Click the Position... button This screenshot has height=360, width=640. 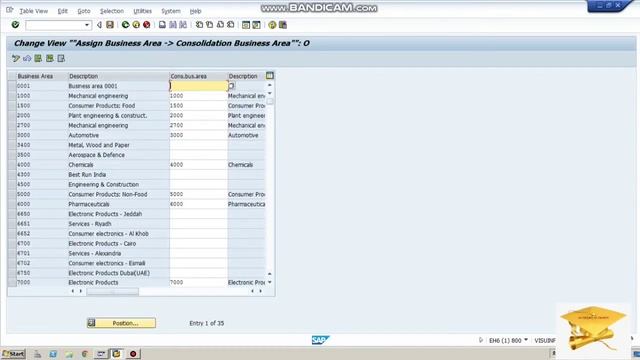(x=121, y=323)
